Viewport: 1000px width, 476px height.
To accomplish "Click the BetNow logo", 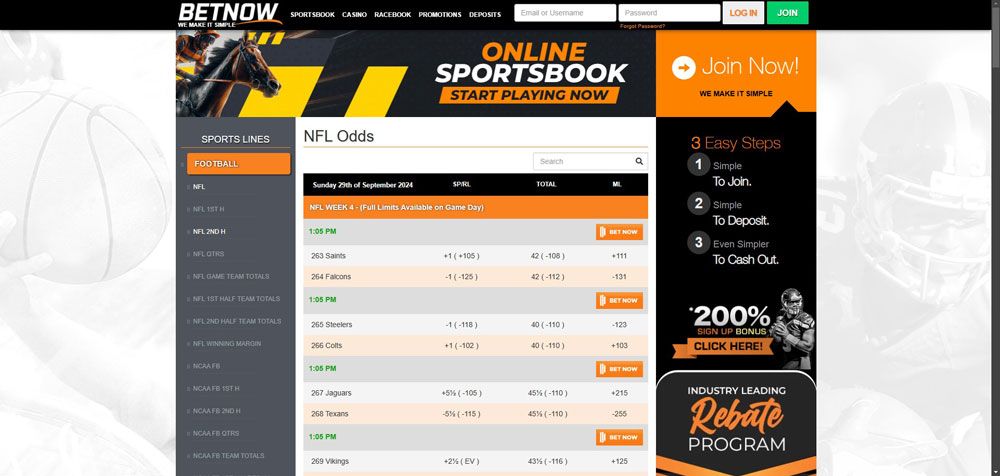I will [x=230, y=15].
